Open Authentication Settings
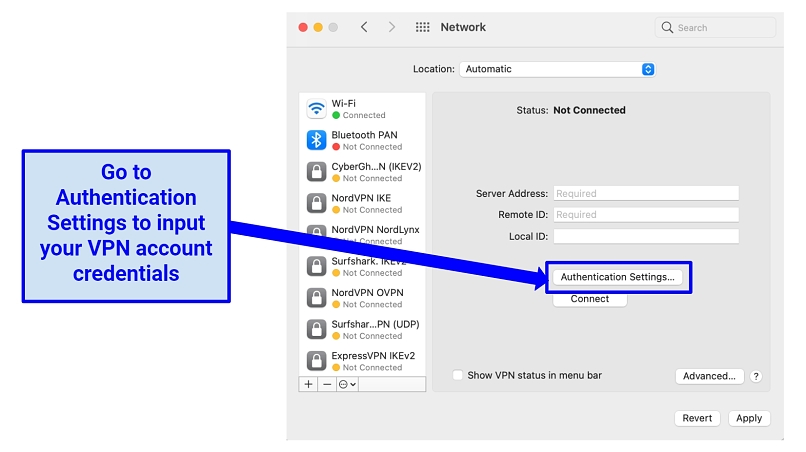Image resolution: width=806 pixels, height=452 pixels. point(617,277)
